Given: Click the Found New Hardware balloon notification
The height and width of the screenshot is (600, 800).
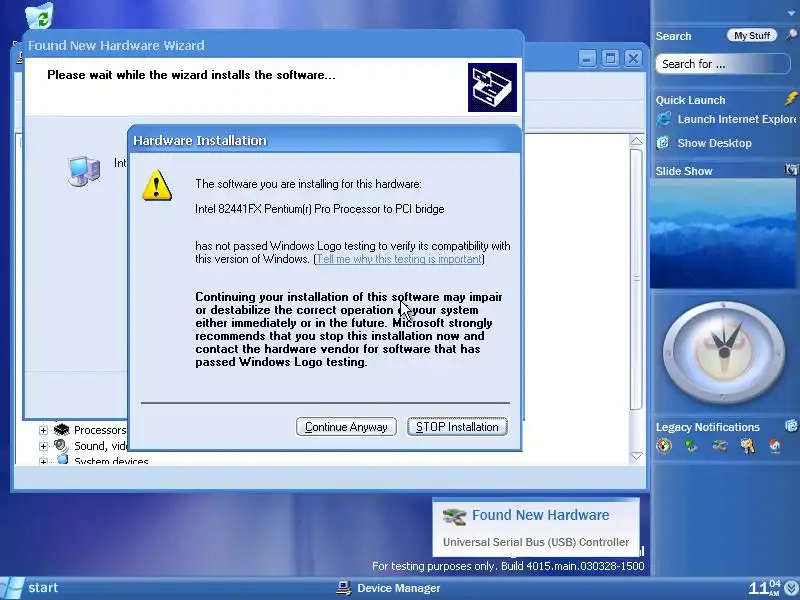Looking at the screenshot, I should [536, 528].
